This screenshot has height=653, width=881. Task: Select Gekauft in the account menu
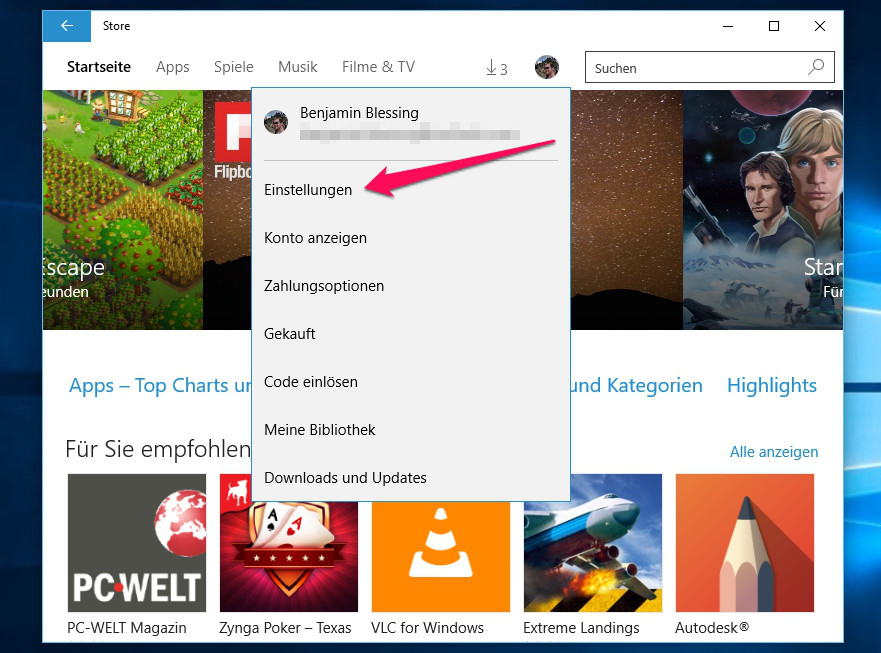[x=289, y=334]
